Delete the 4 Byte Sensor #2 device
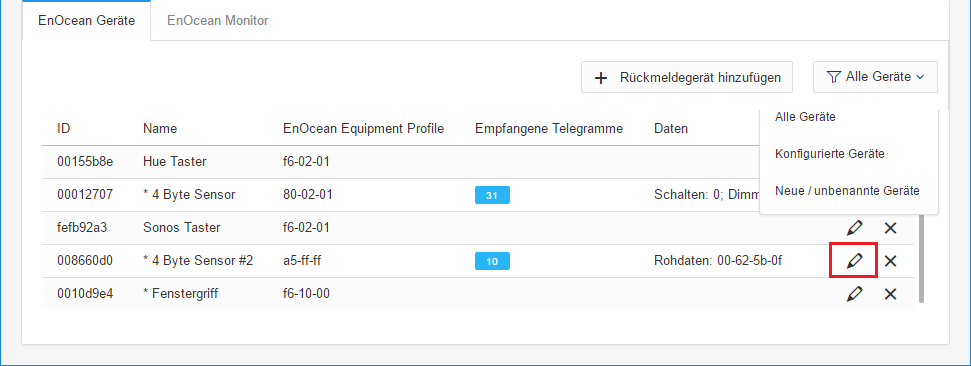 coord(890,261)
